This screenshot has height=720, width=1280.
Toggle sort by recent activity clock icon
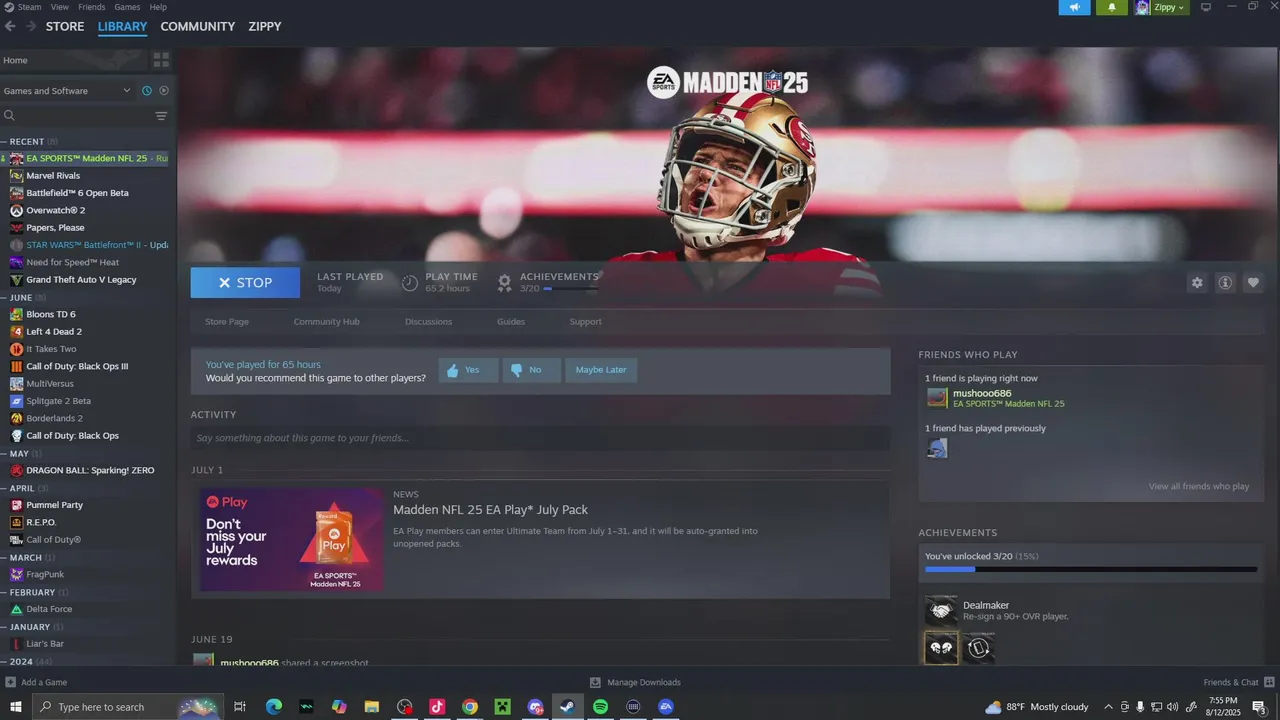(x=147, y=91)
